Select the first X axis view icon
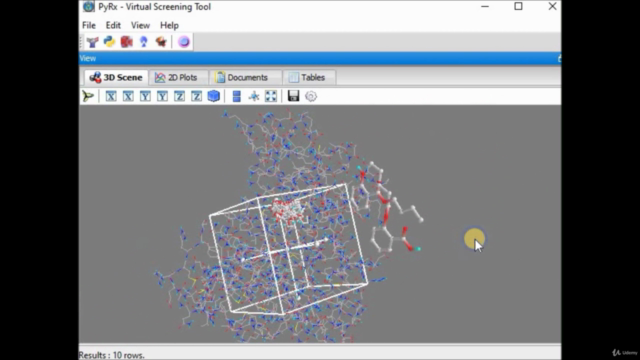Image resolution: width=640 pixels, height=360 pixels. click(x=111, y=96)
